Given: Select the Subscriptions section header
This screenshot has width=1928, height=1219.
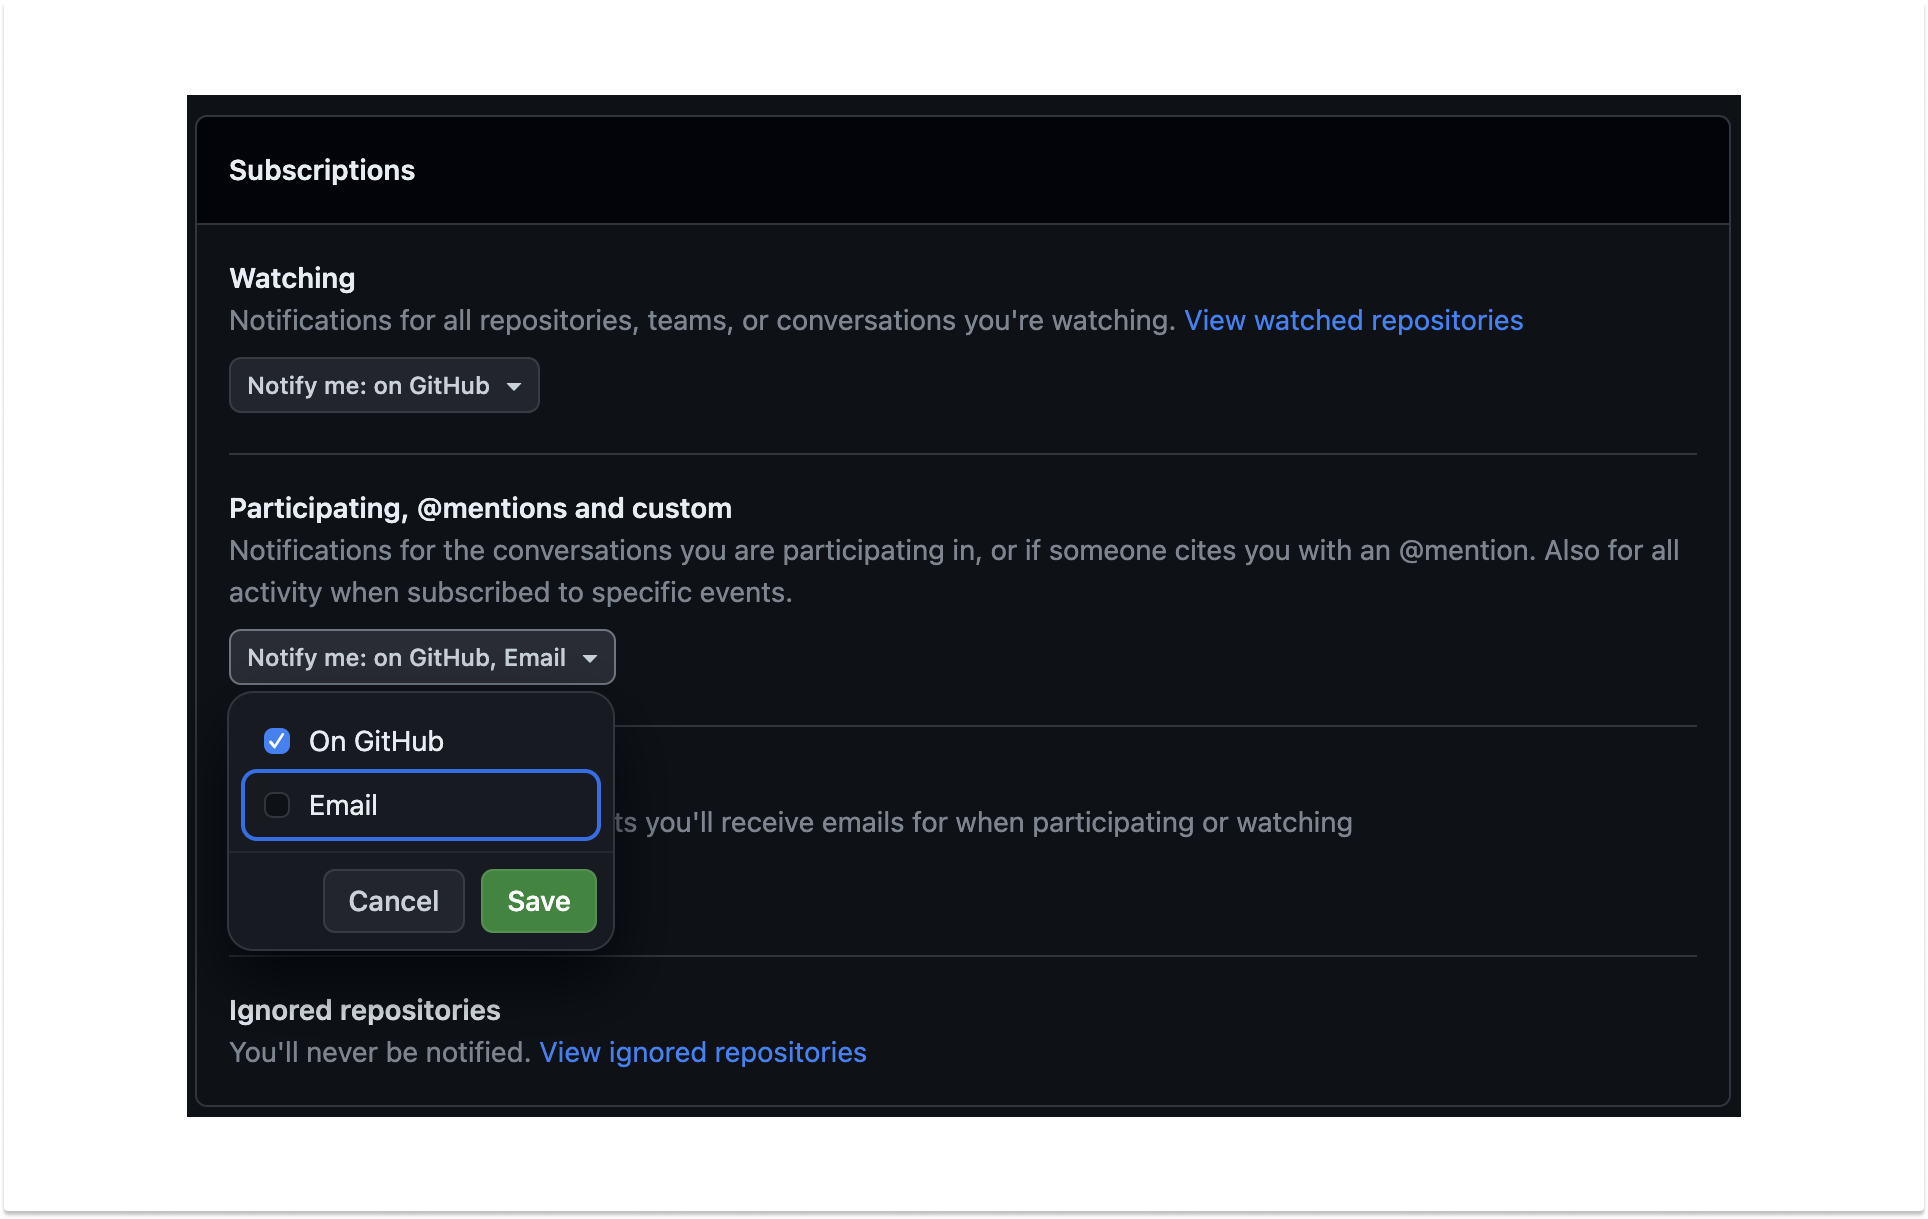Looking at the screenshot, I should (x=322, y=170).
